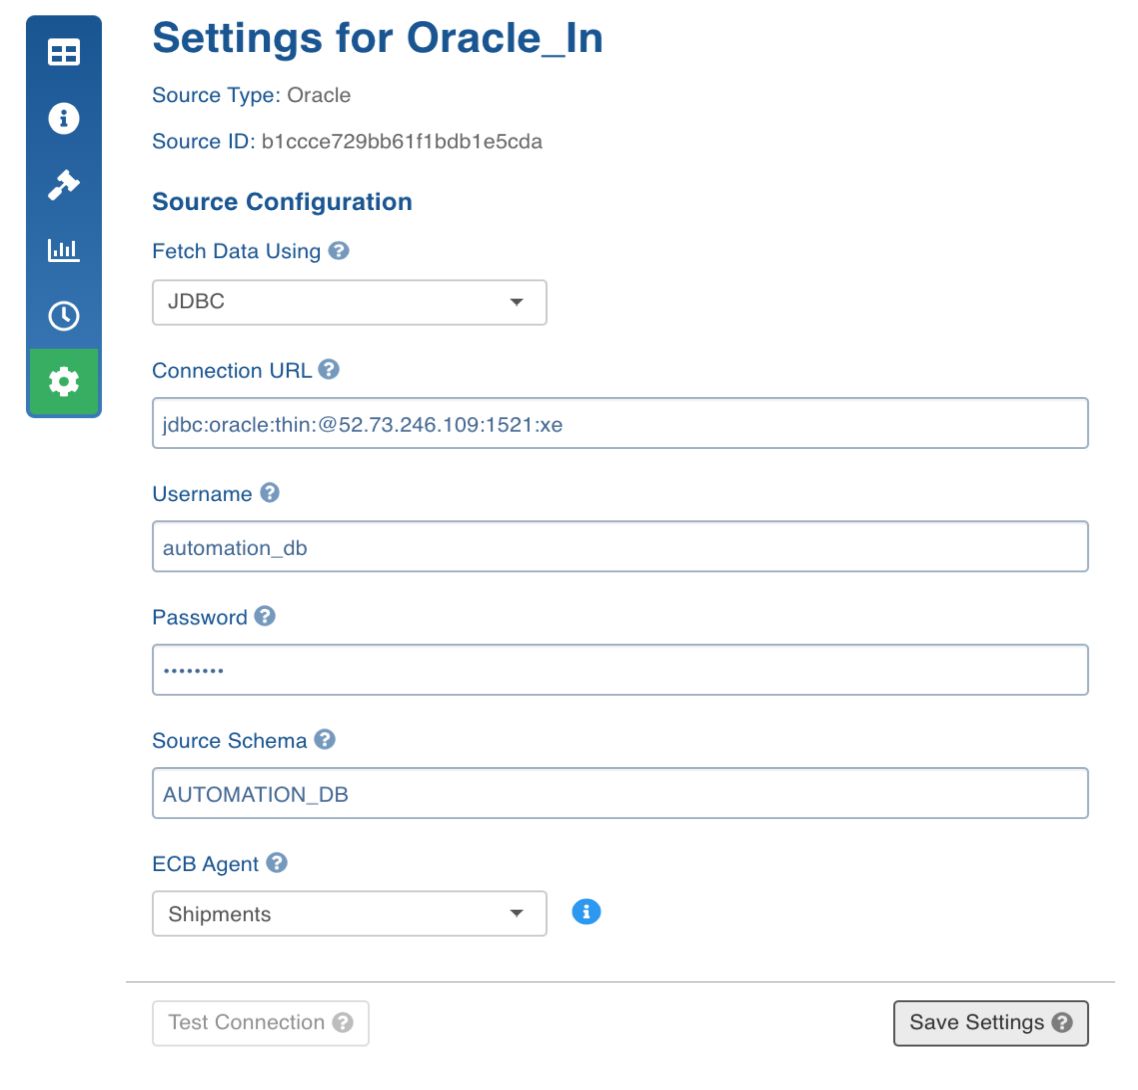
Task: Open the table grid view sidebar icon
Action: coord(64,52)
